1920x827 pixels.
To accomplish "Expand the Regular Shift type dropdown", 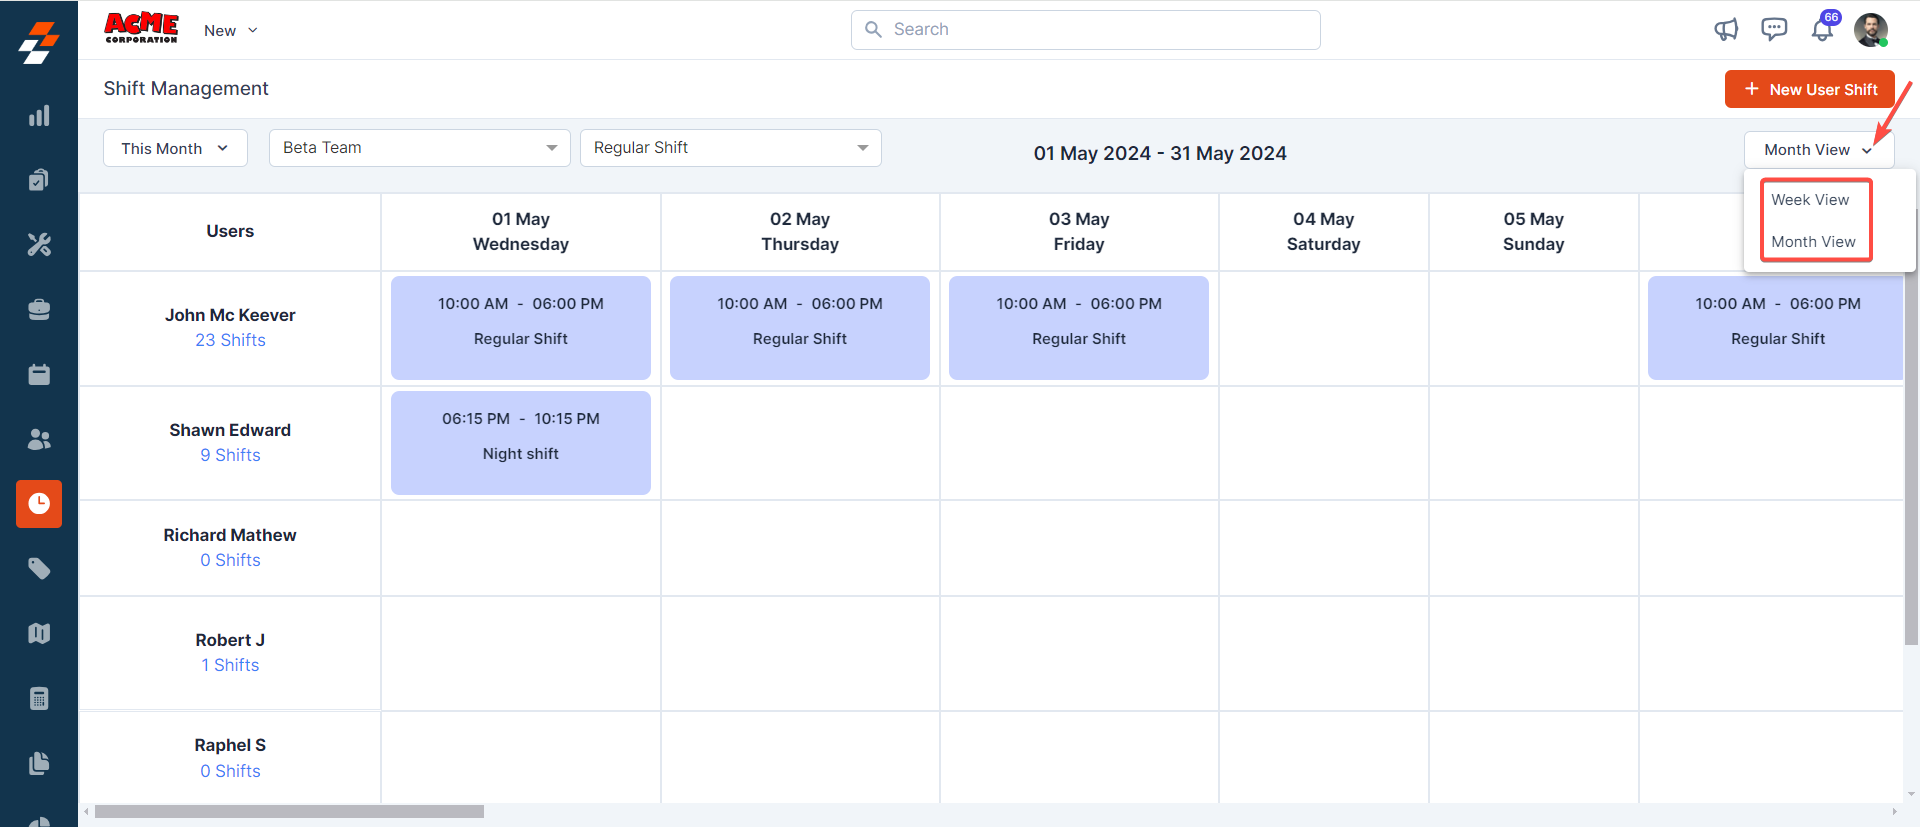I will (730, 148).
